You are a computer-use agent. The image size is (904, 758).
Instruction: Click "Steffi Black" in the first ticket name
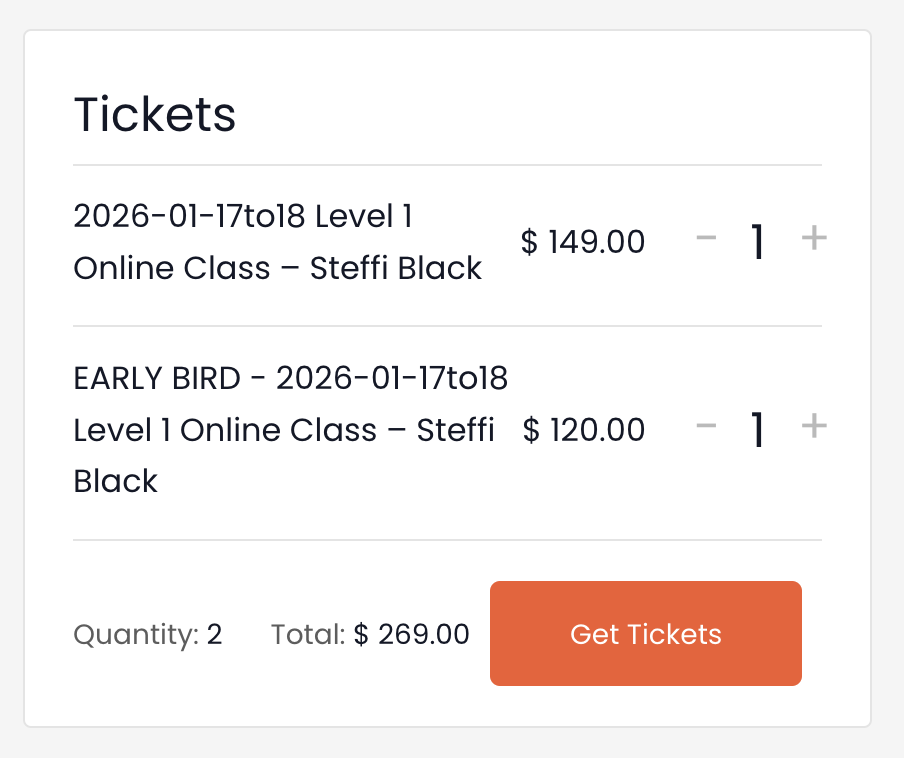click(x=396, y=268)
